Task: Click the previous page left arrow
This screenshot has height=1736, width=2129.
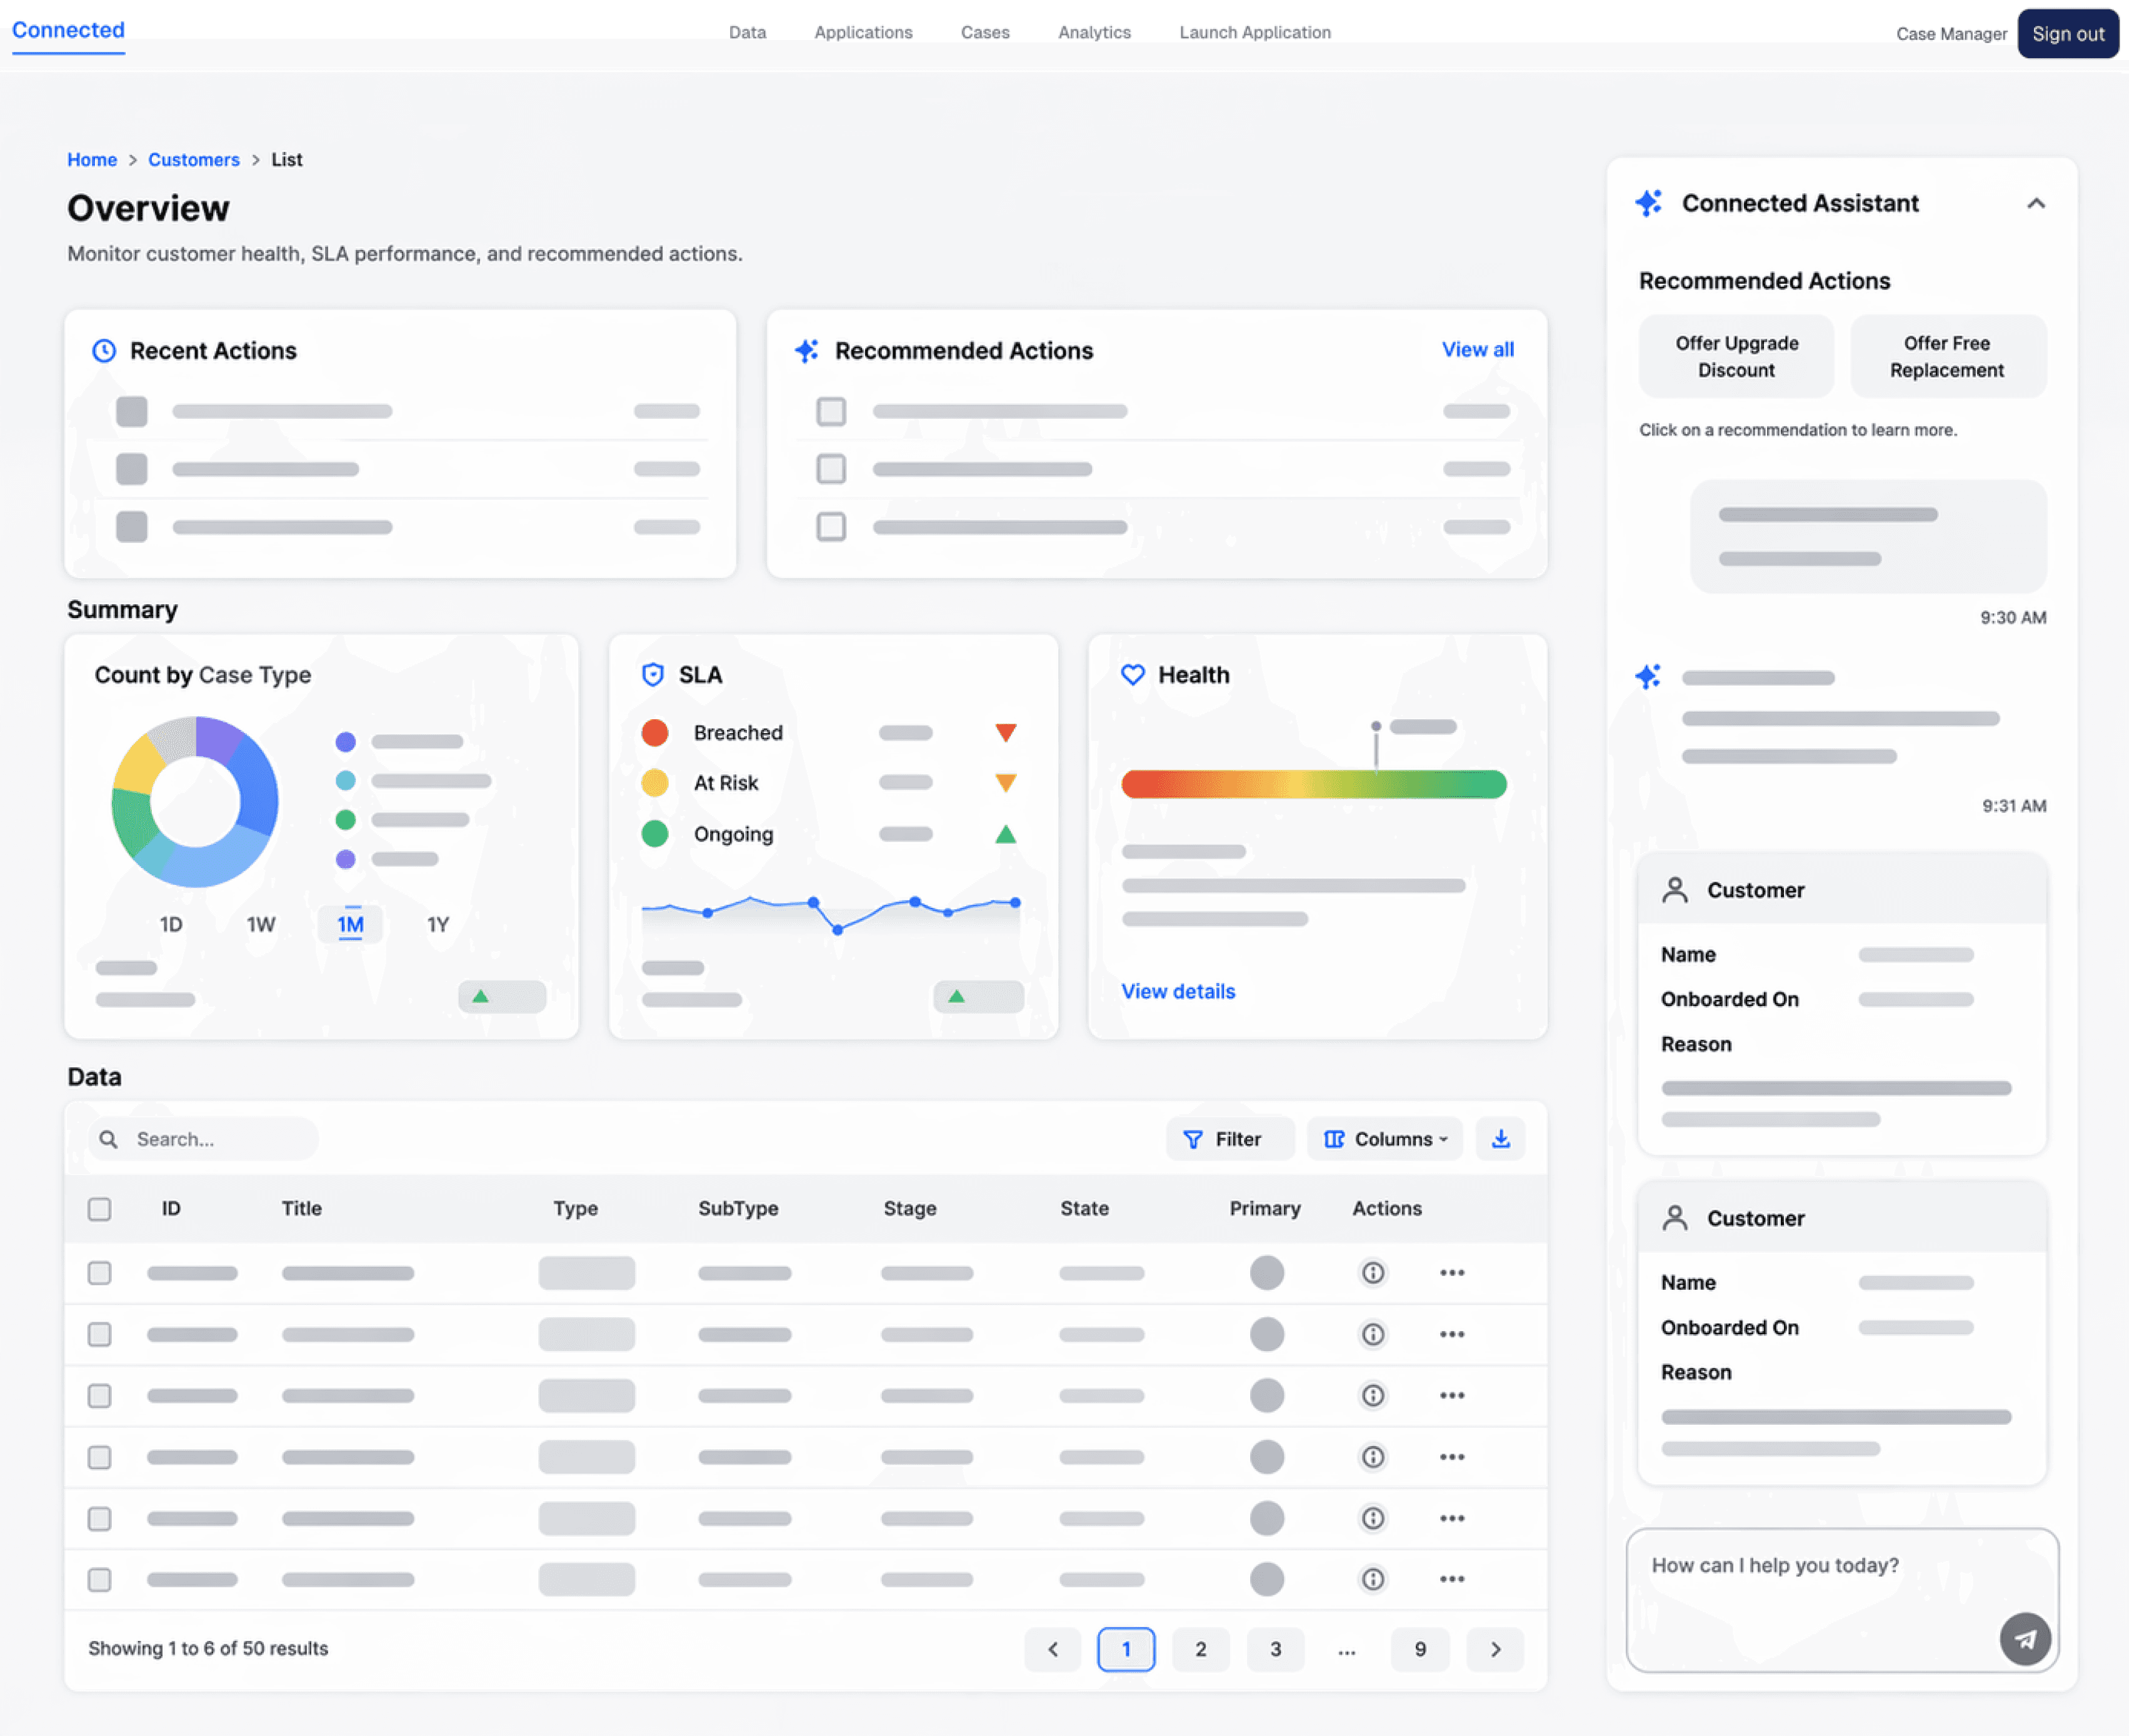Action: point(1052,1649)
